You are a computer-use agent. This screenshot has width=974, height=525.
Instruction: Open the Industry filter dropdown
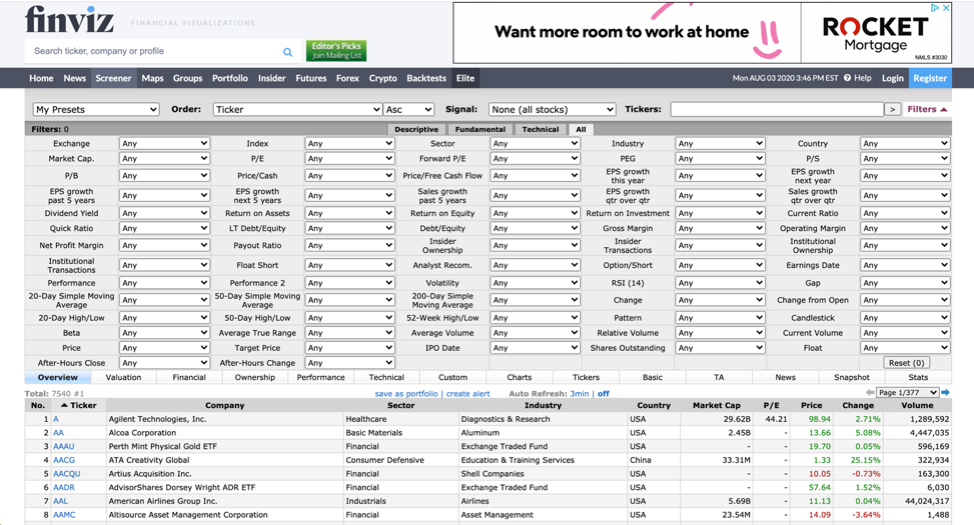pos(720,144)
